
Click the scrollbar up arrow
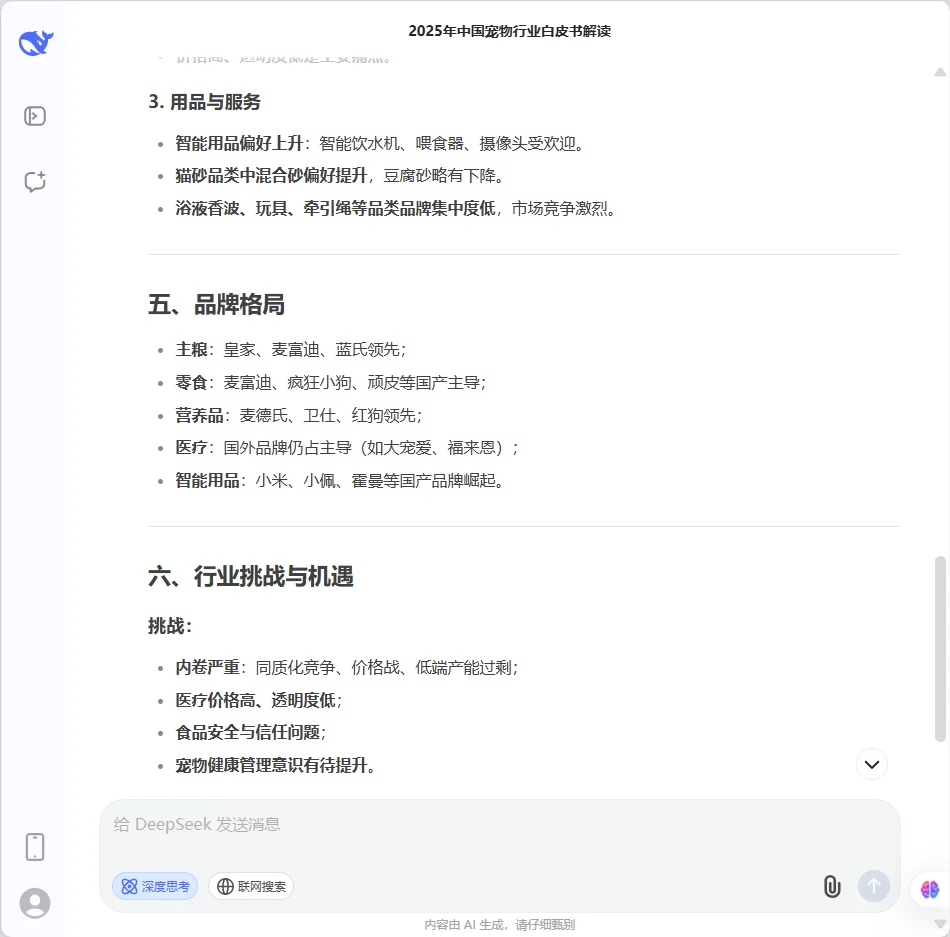(x=940, y=72)
